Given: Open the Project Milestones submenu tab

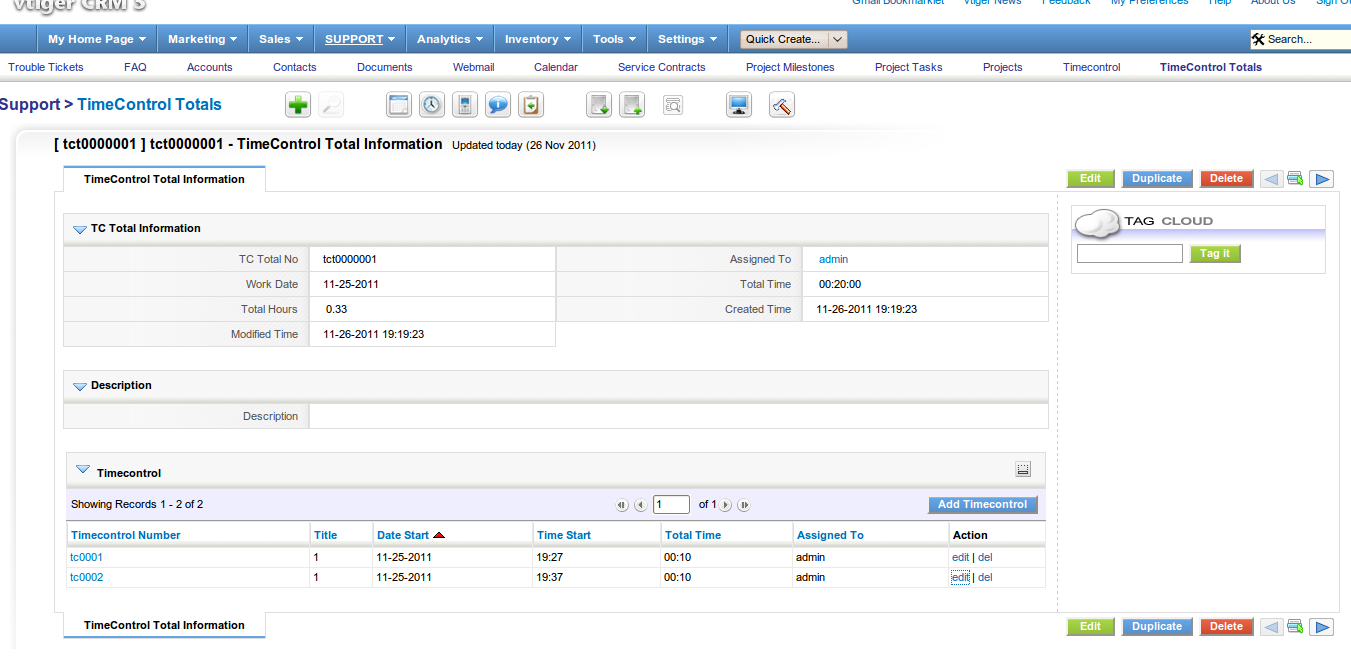Looking at the screenshot, I should 790,67.
